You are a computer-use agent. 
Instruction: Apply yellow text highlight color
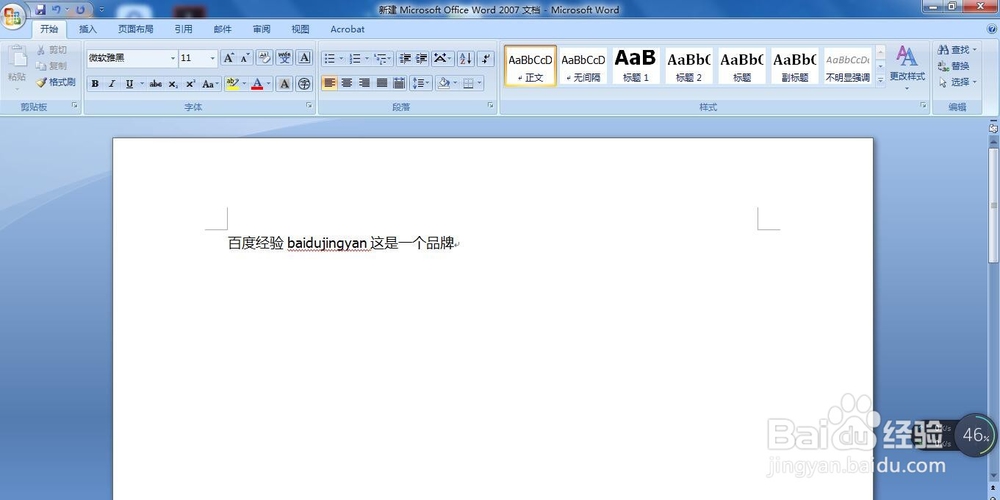[x=232, y=84]
